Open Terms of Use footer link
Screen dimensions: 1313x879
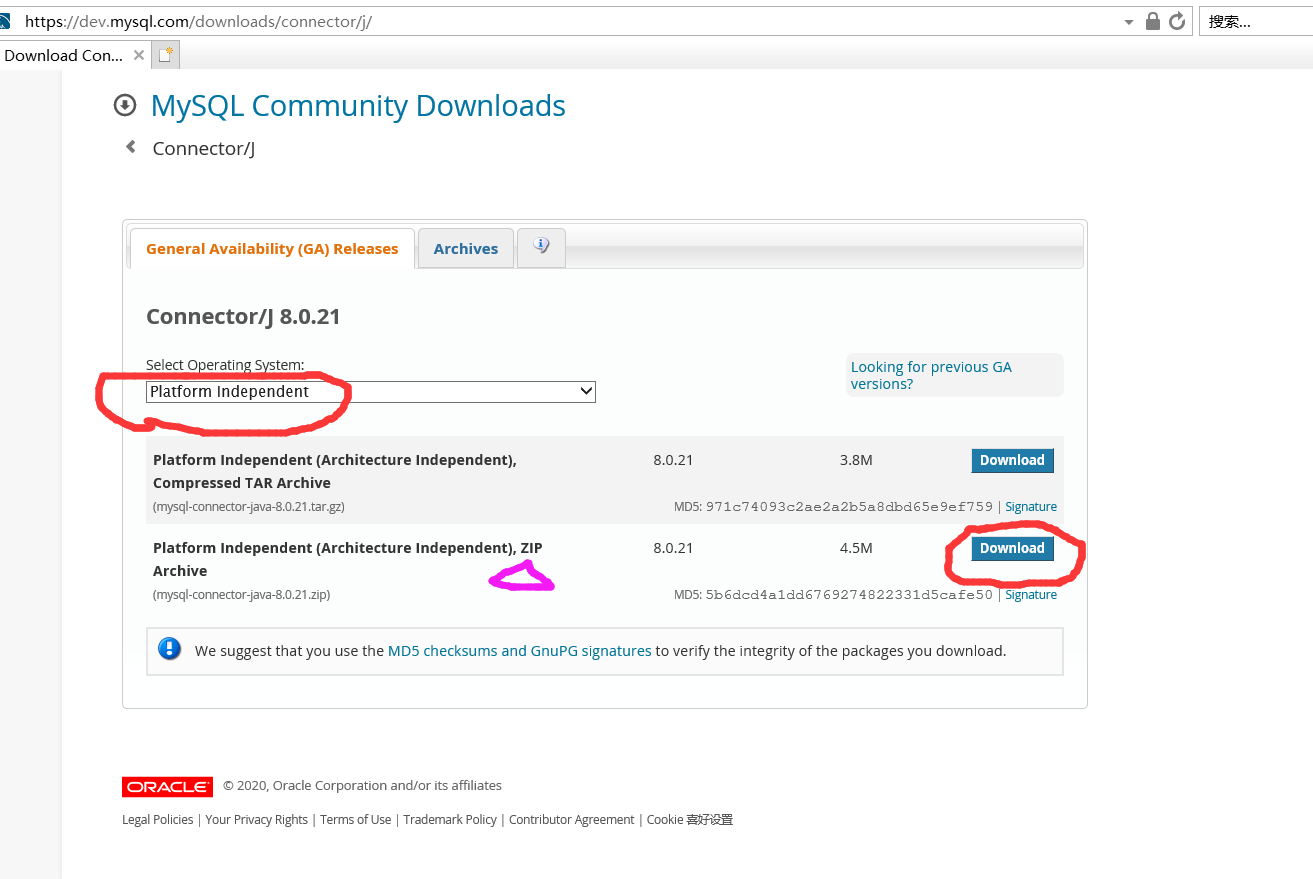tap(356, 819)
